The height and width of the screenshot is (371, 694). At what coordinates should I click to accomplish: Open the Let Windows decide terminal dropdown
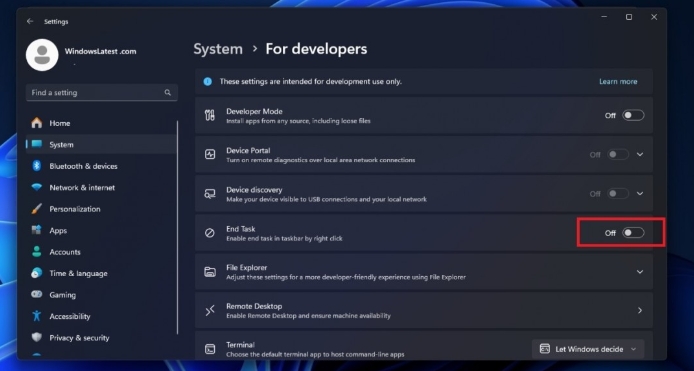[588, 349]
